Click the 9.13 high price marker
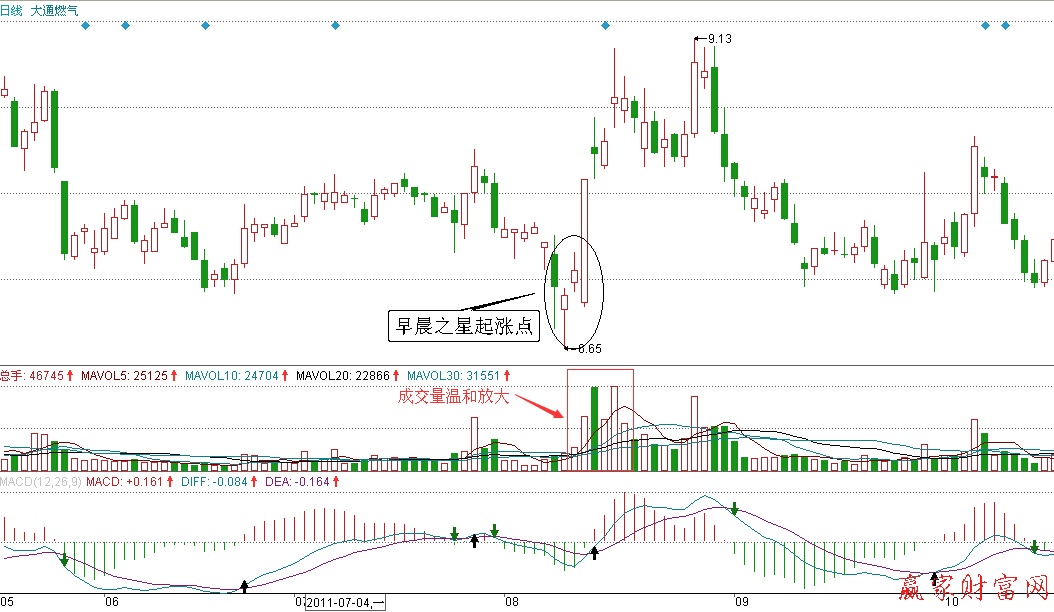This screenshot has height=612, width=1054. point(718,38)
